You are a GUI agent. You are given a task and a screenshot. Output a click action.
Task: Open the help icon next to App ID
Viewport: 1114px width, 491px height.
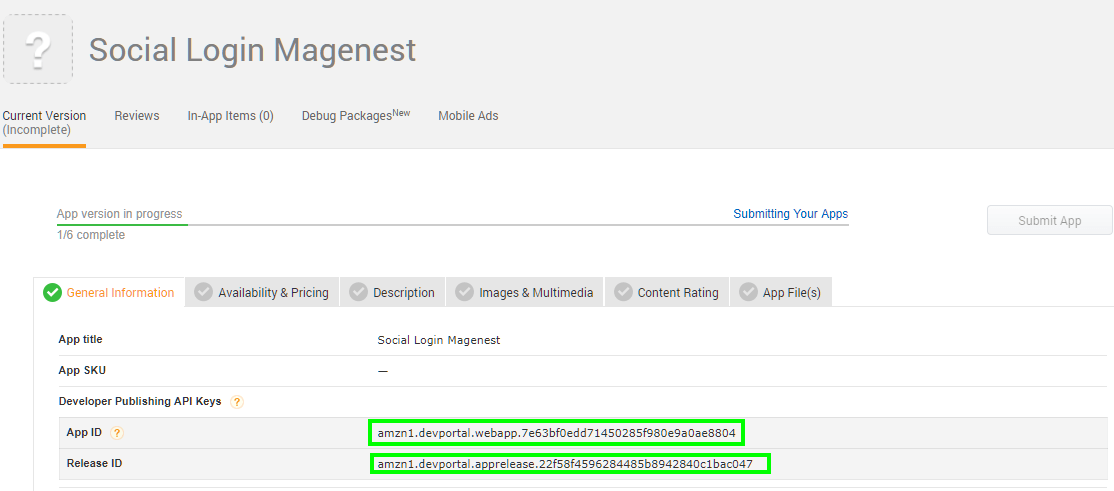(117, 433)
